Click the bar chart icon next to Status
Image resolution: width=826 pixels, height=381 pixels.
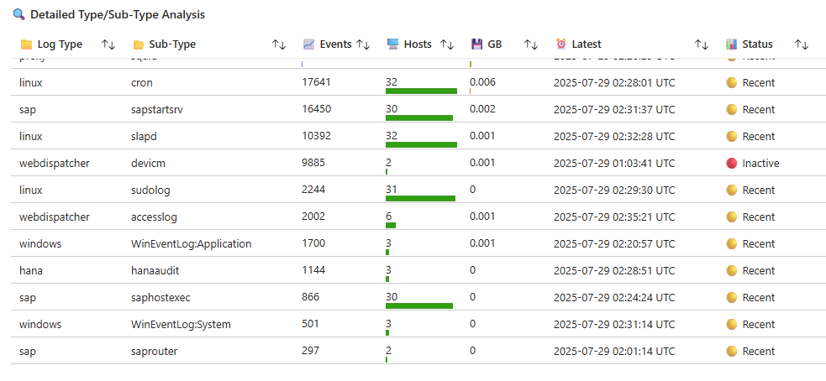click(x=731, y=44)
